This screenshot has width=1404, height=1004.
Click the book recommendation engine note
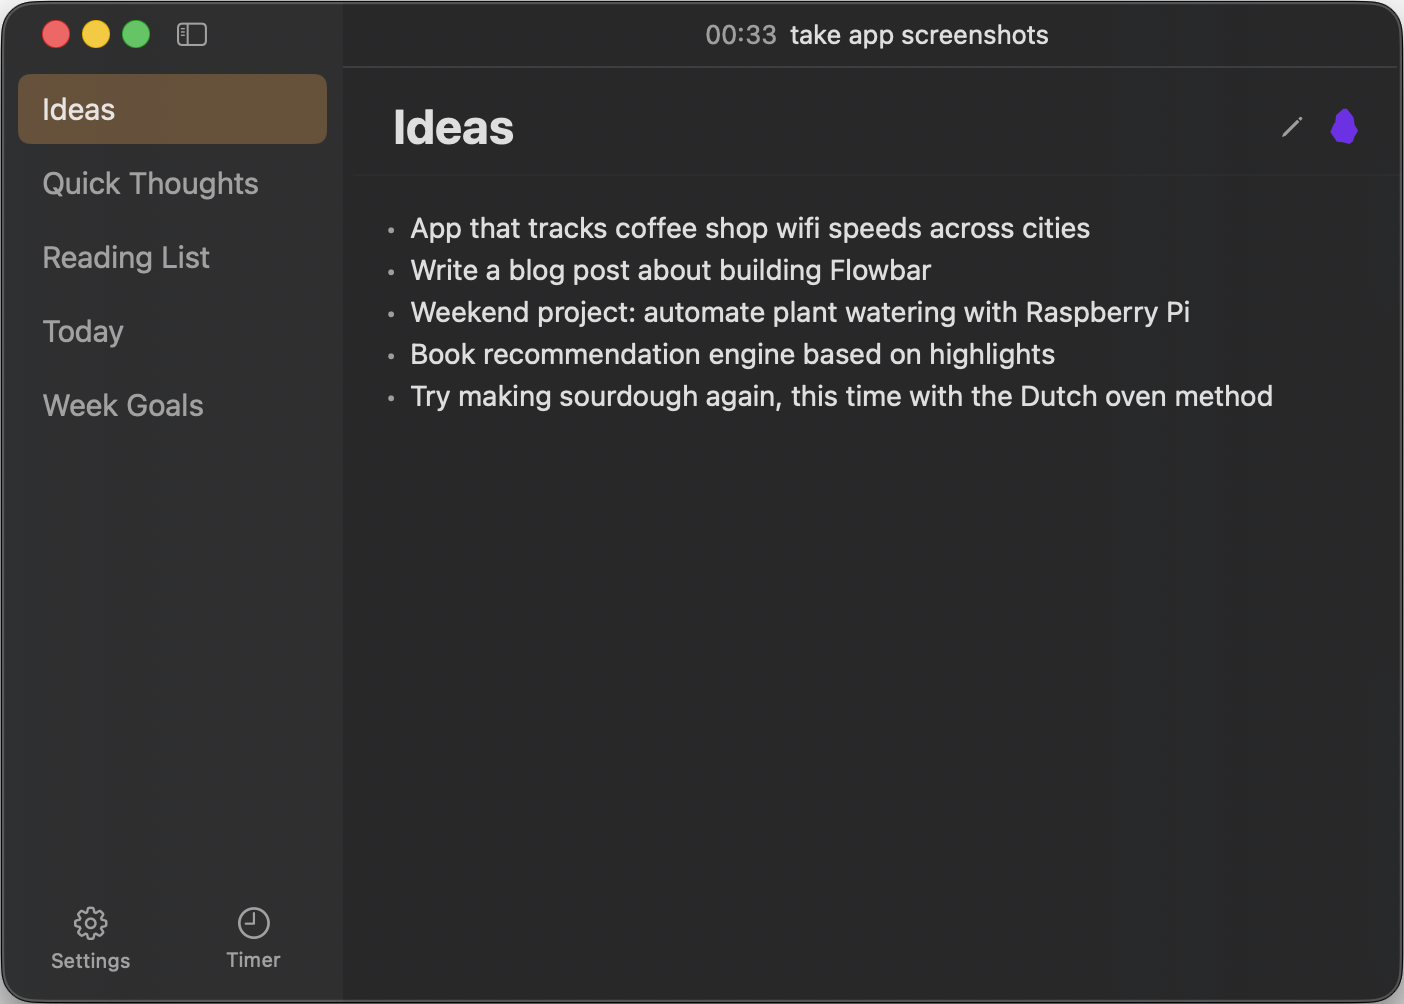tap(732, 355)
